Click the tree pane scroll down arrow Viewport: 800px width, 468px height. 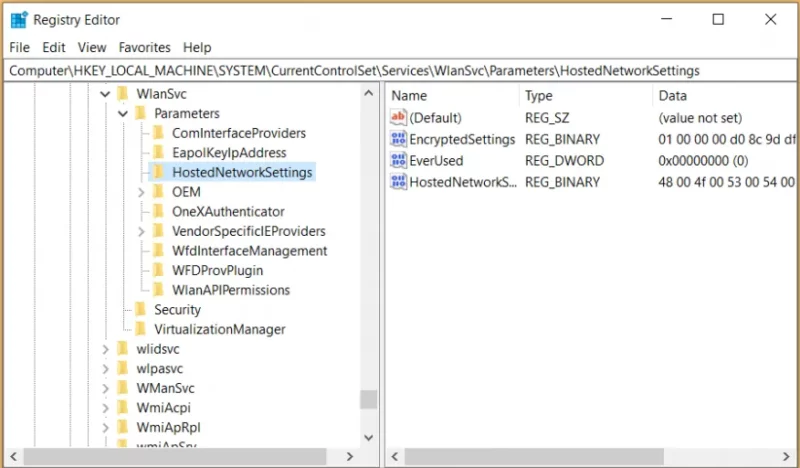pos(368,437)
